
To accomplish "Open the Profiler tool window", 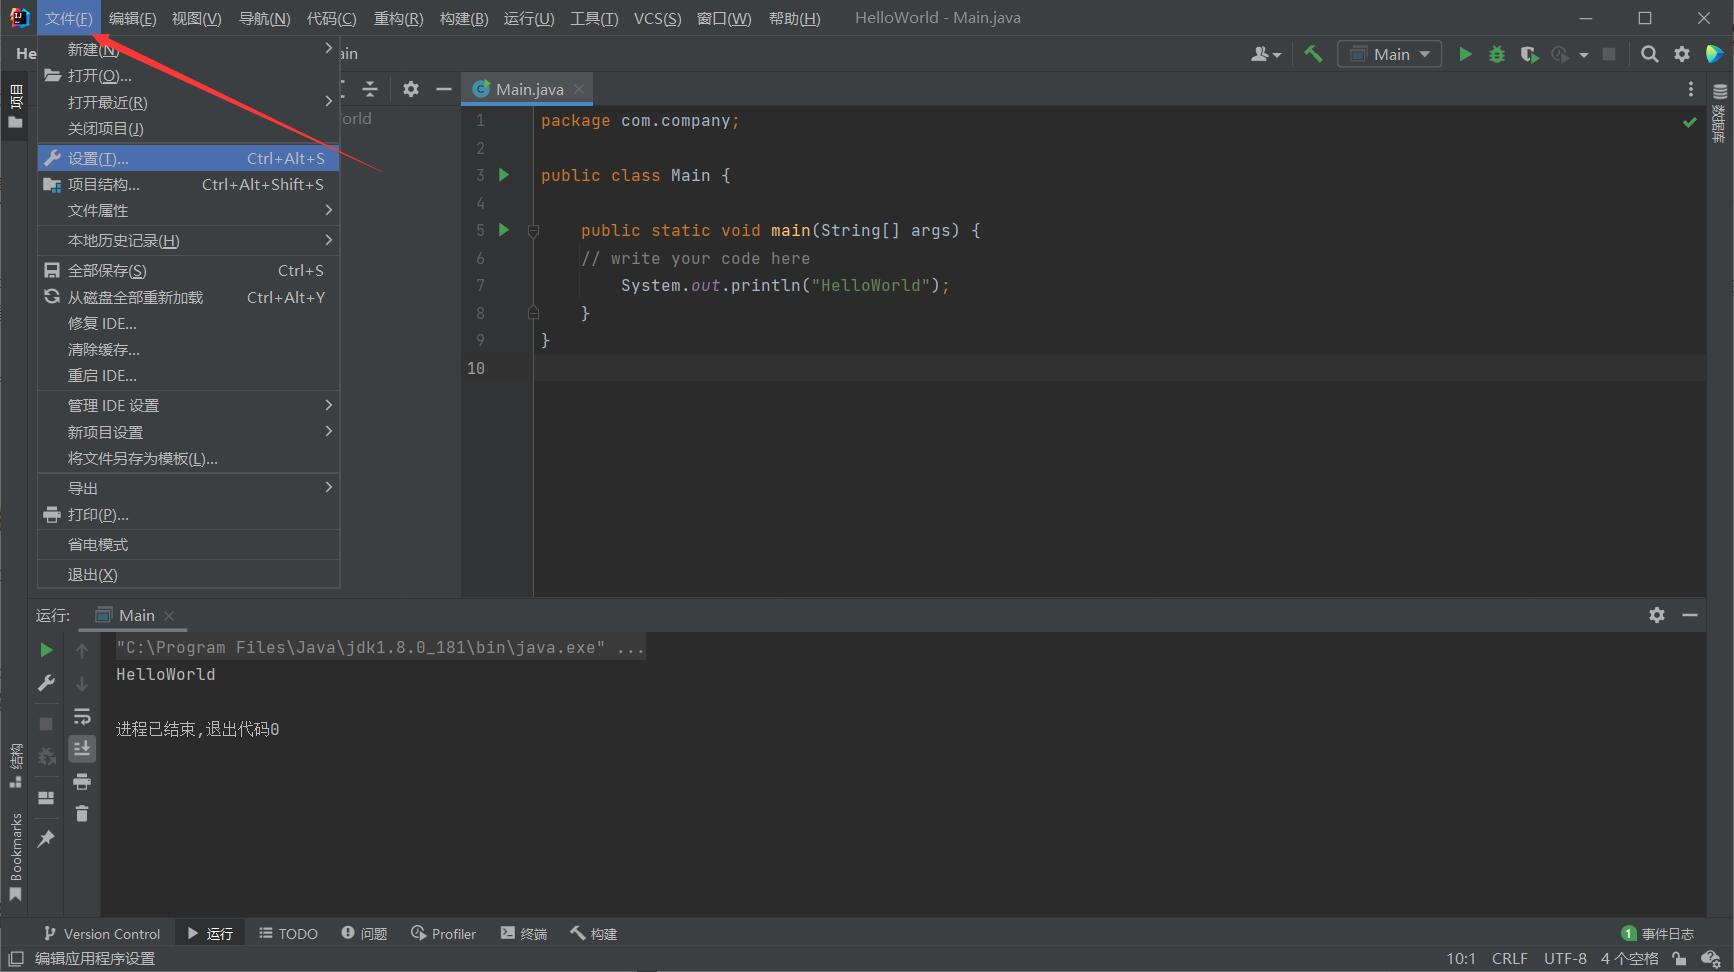I will pos(443,933).
